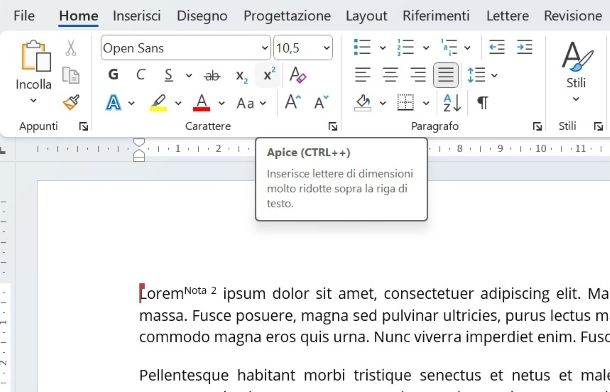The image size is (610, 392).
Task: Switch to the Layout tab
Action: click(x=366, y=16)
